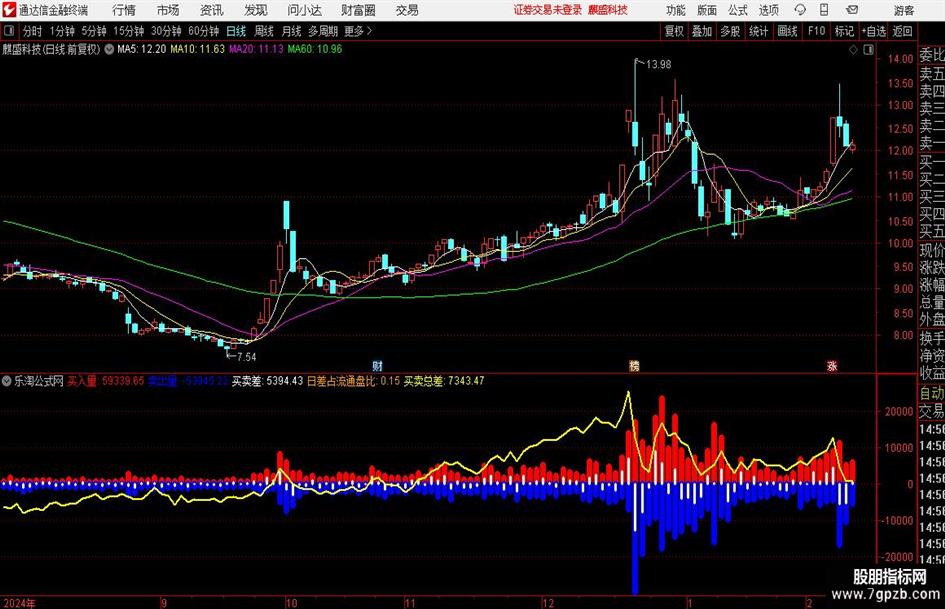The image size is (945, 609).
Task: Open the 问小达 menu
Action: coord(304,10)
